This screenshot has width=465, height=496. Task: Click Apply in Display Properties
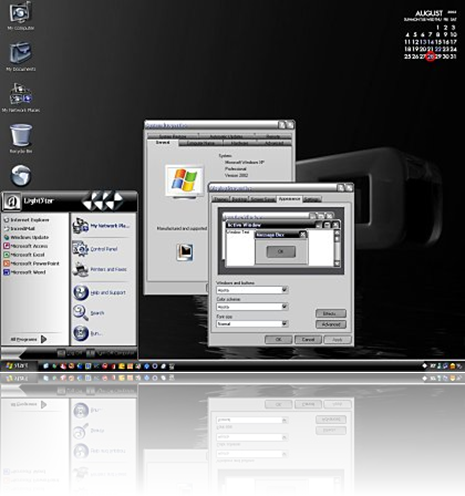click(337, 340)
